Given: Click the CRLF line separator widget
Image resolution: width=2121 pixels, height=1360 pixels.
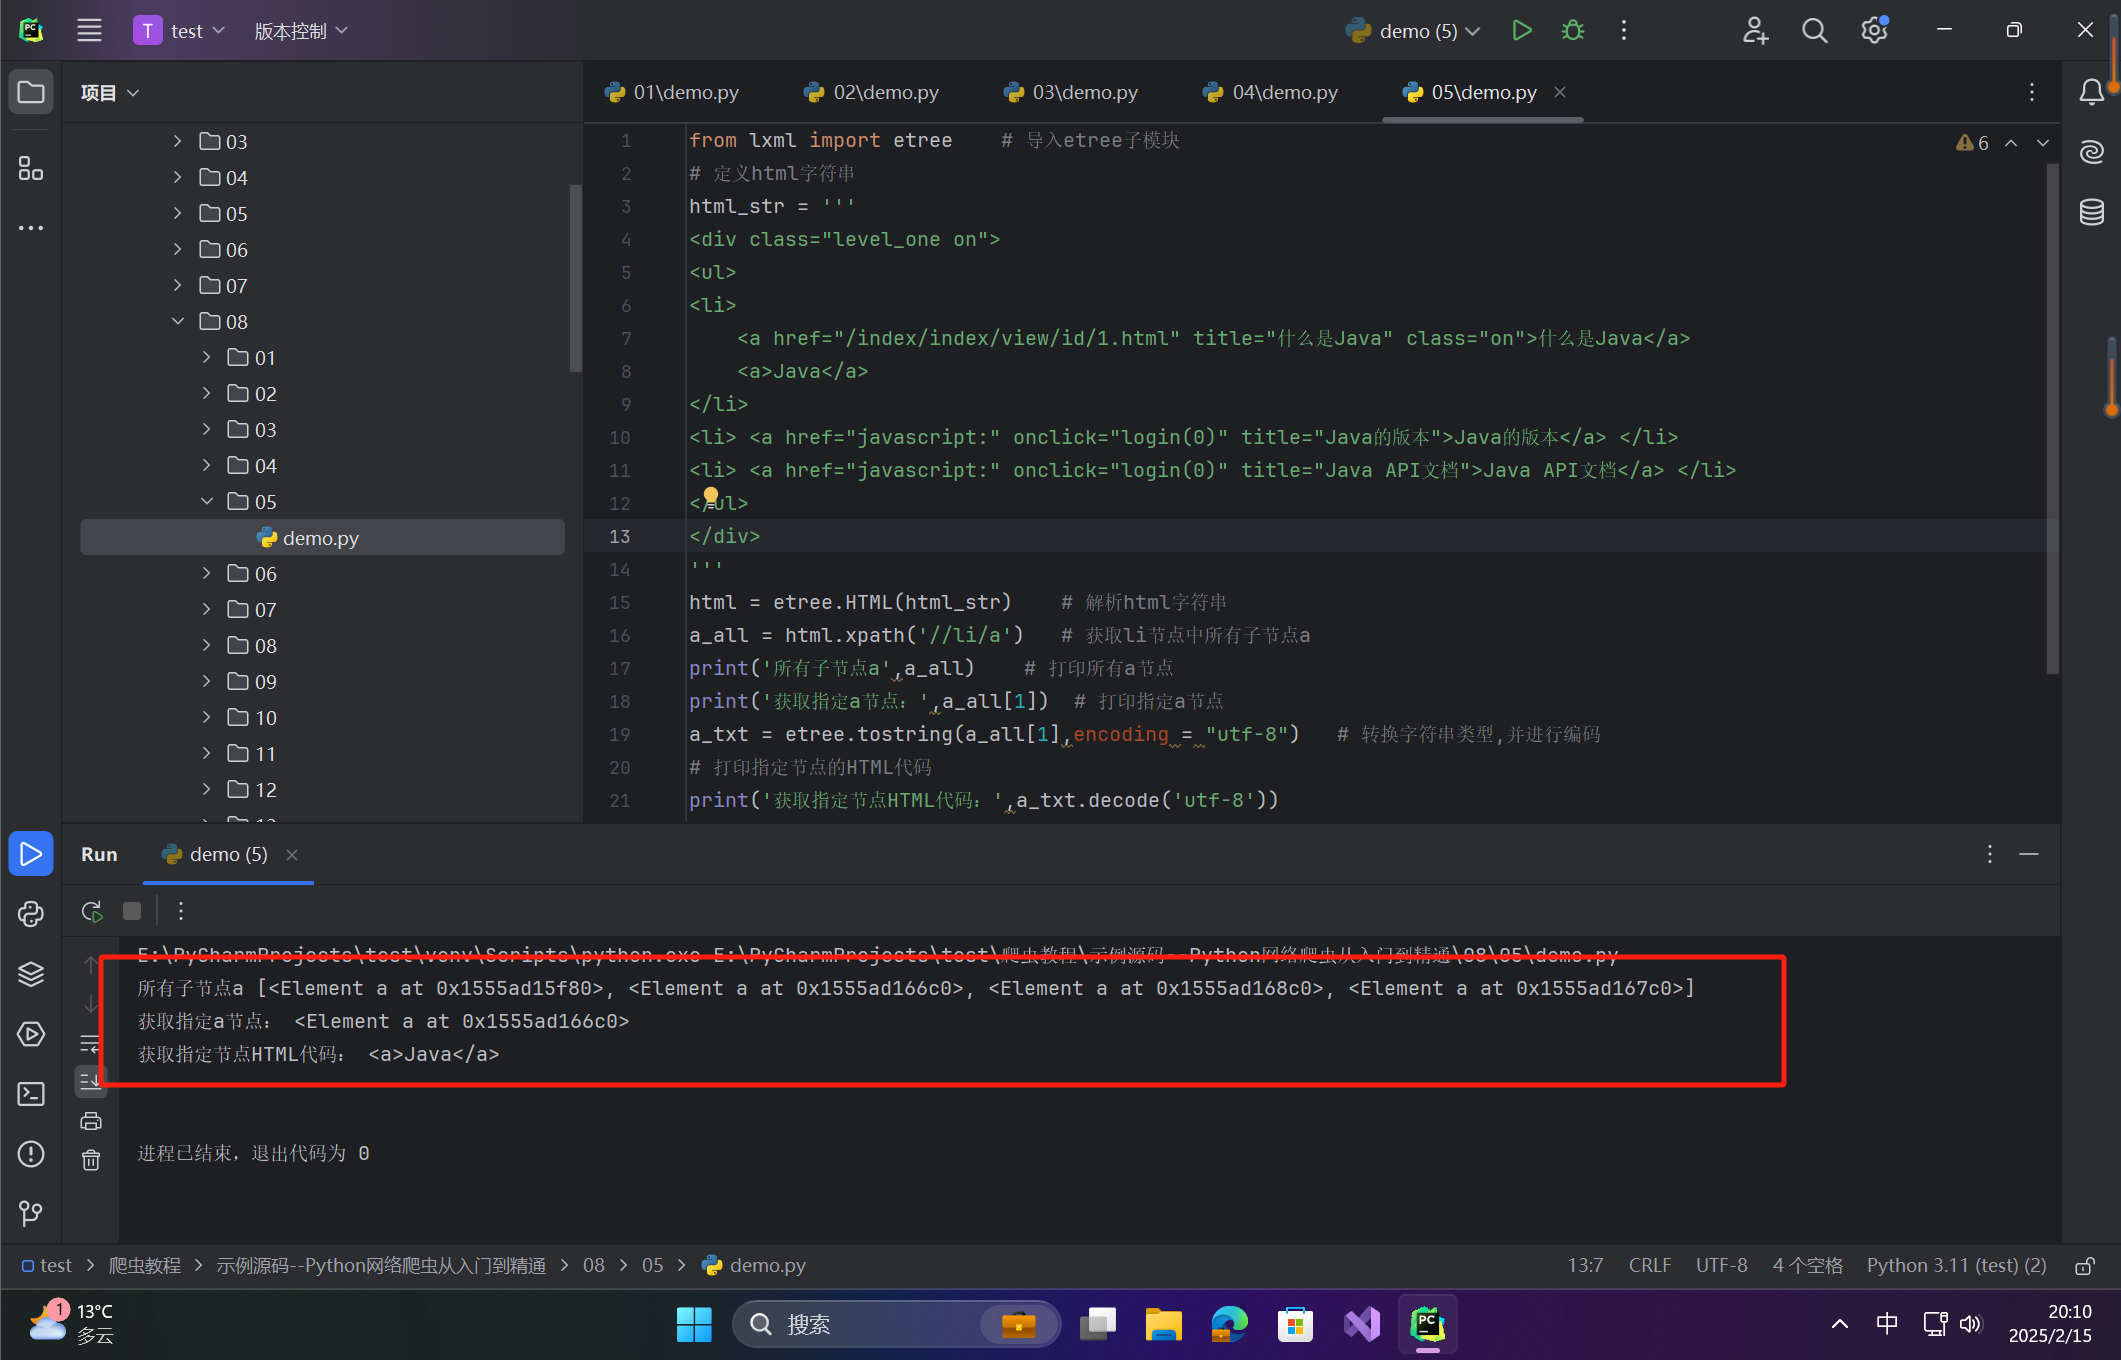Looking at the screenshot, I should [1649, 1266].
